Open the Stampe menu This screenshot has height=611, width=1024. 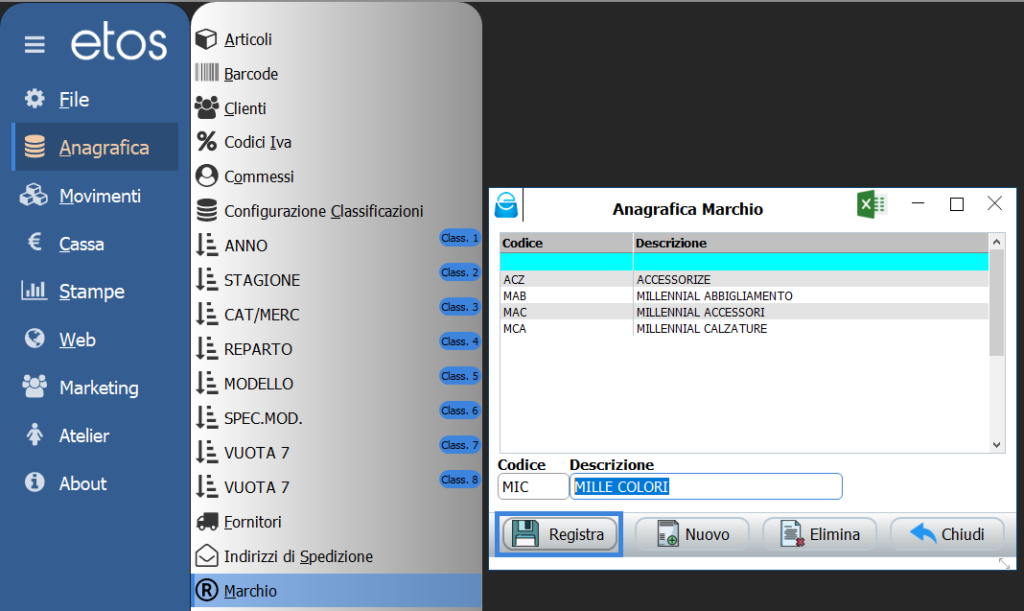91,292
